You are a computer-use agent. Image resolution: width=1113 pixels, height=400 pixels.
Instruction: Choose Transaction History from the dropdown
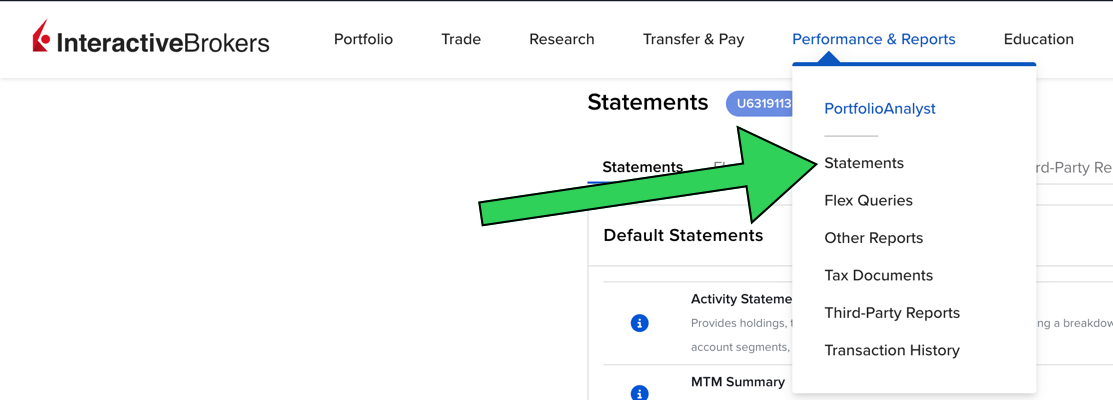coord(892,350)
